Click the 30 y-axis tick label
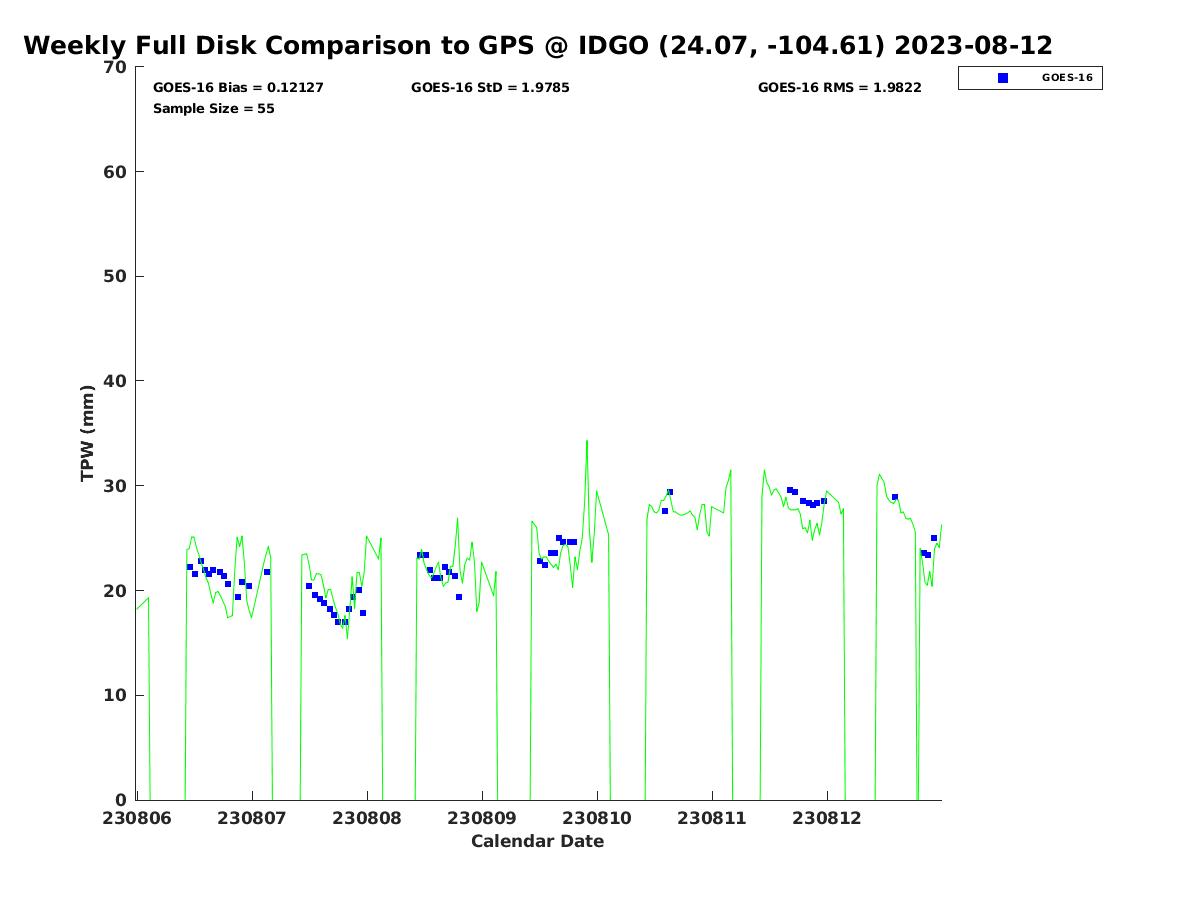This screenshot has width=1200, height=900. [116, 486]
